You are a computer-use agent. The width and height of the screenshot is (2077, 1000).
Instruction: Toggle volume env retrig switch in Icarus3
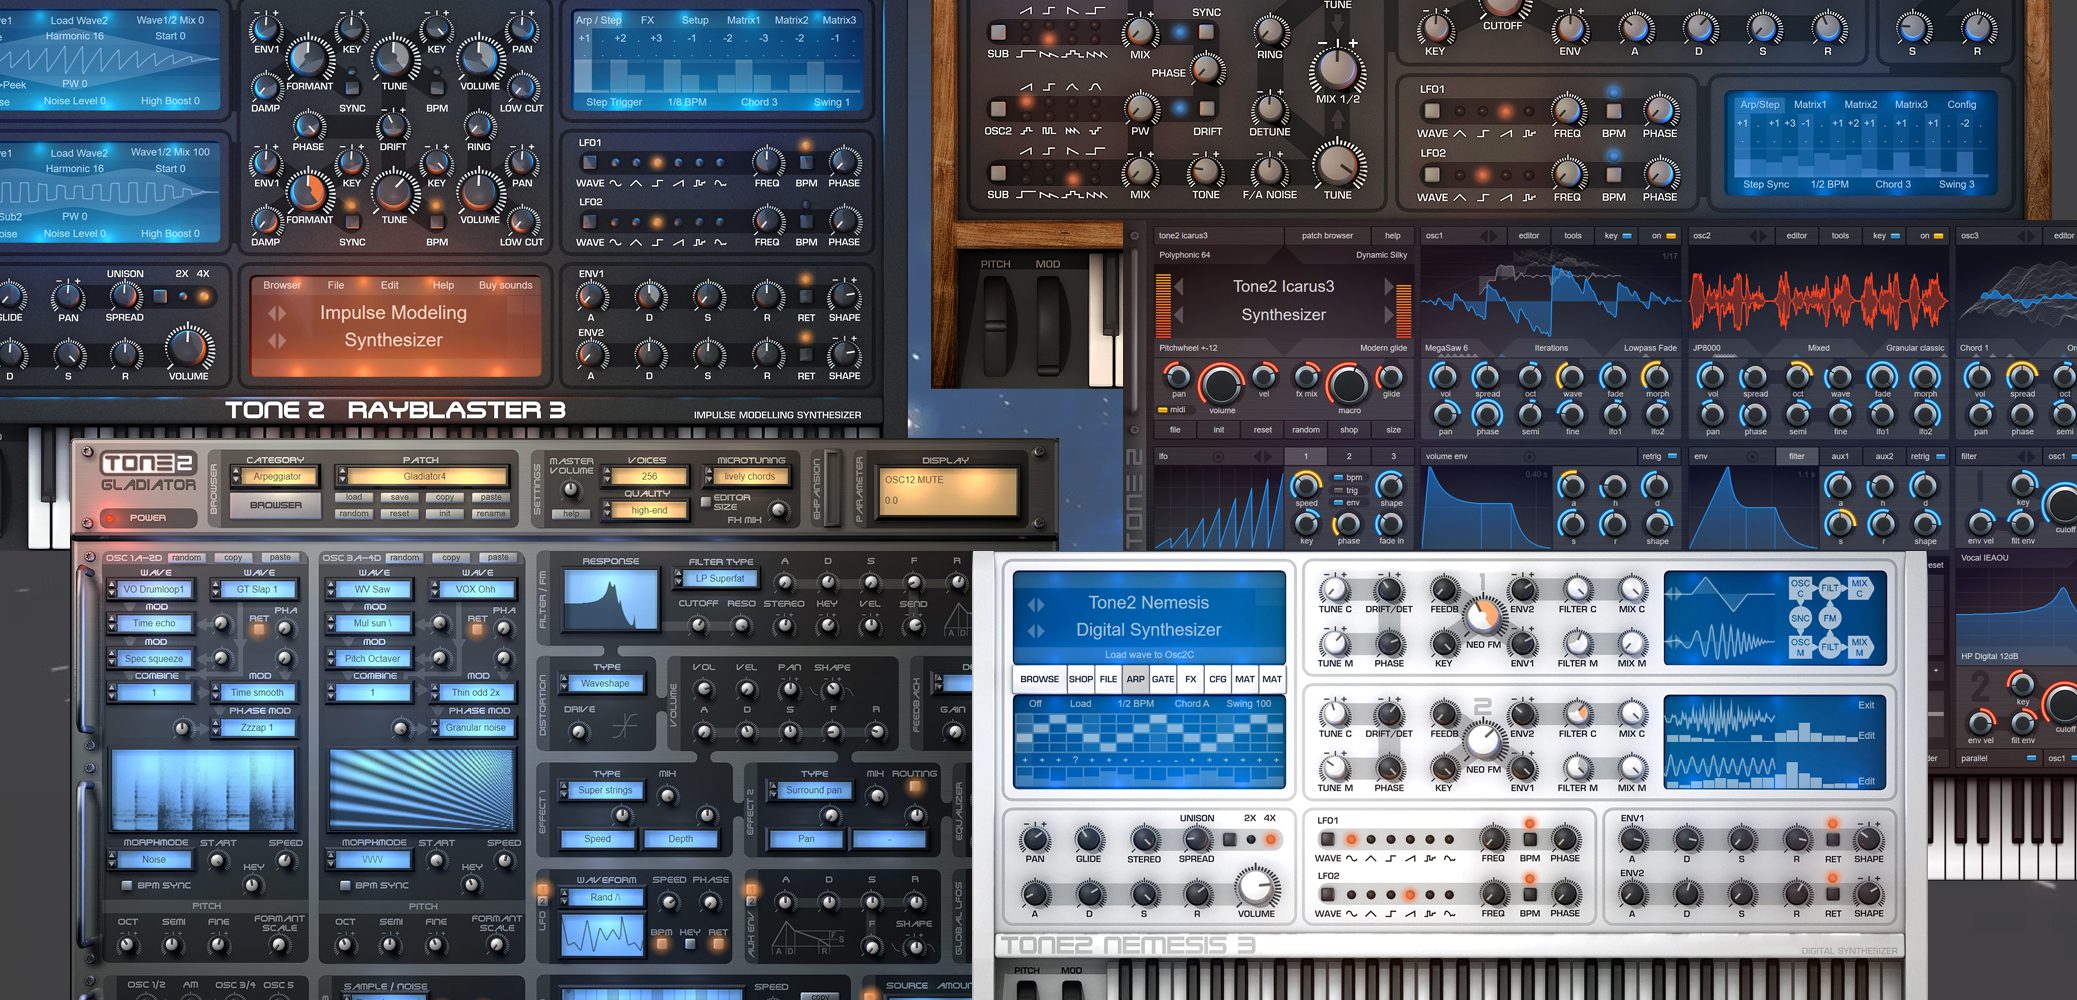coord(1673,457)
